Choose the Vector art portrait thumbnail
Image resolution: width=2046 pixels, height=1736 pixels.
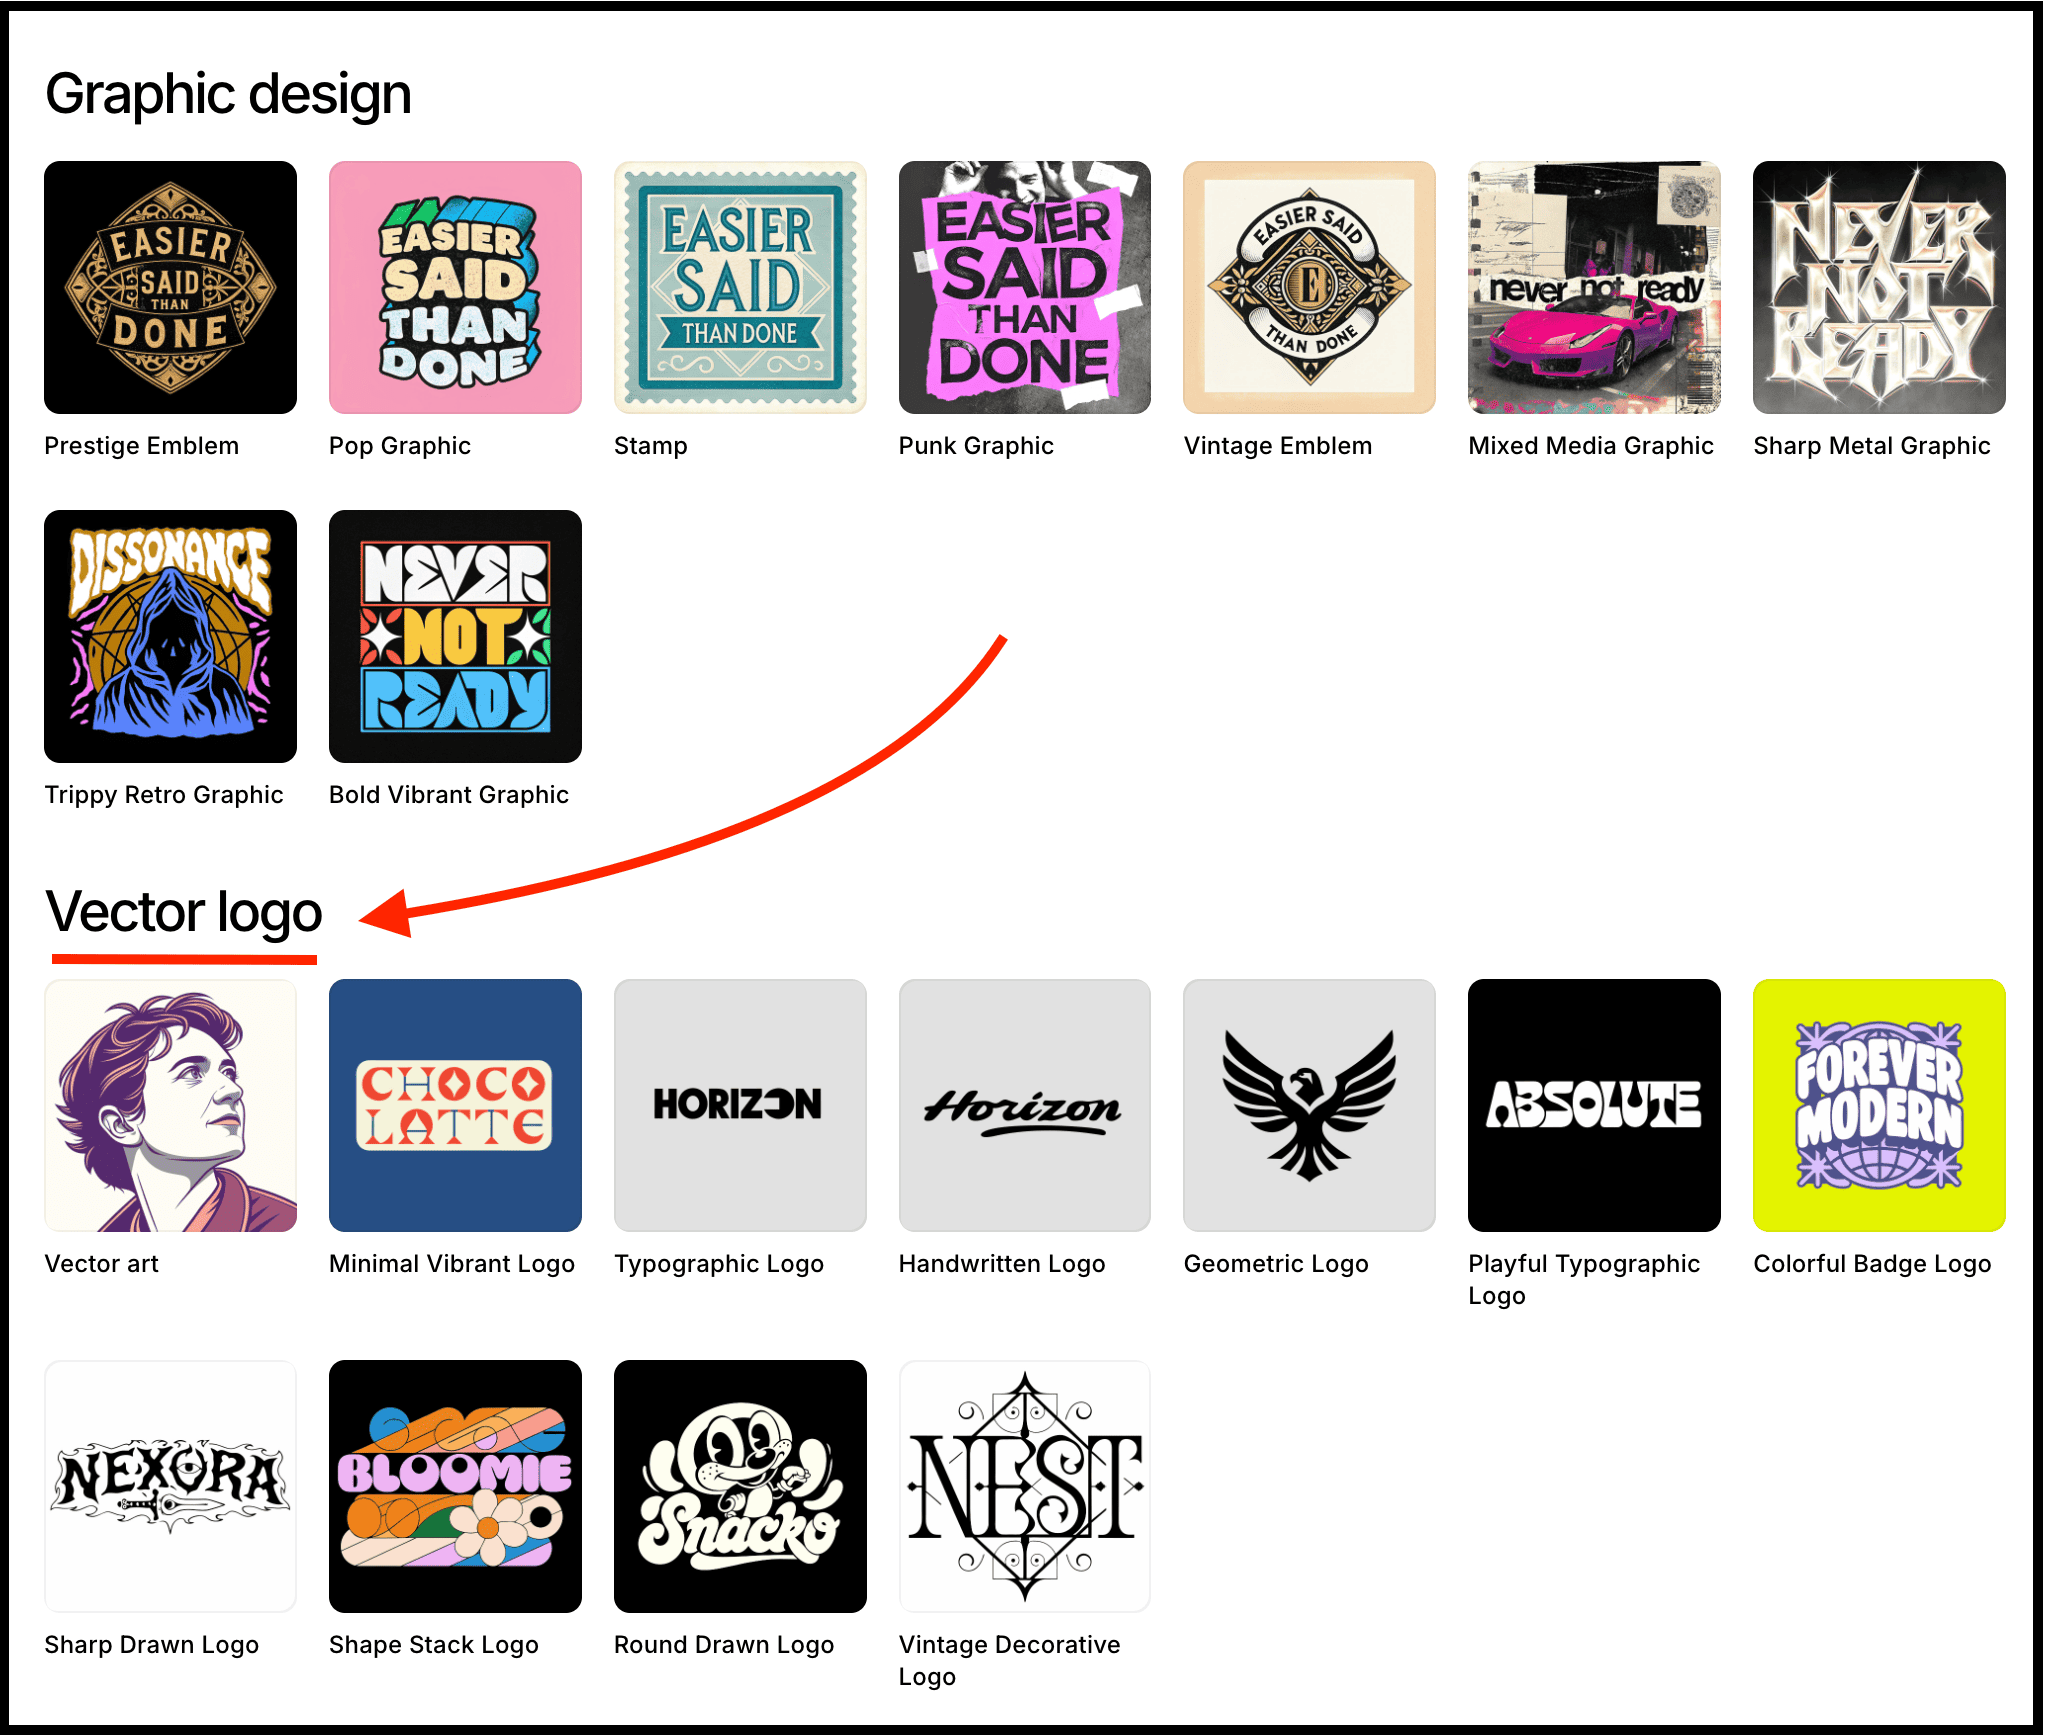pyautogui.click(x=170, y=1105)
